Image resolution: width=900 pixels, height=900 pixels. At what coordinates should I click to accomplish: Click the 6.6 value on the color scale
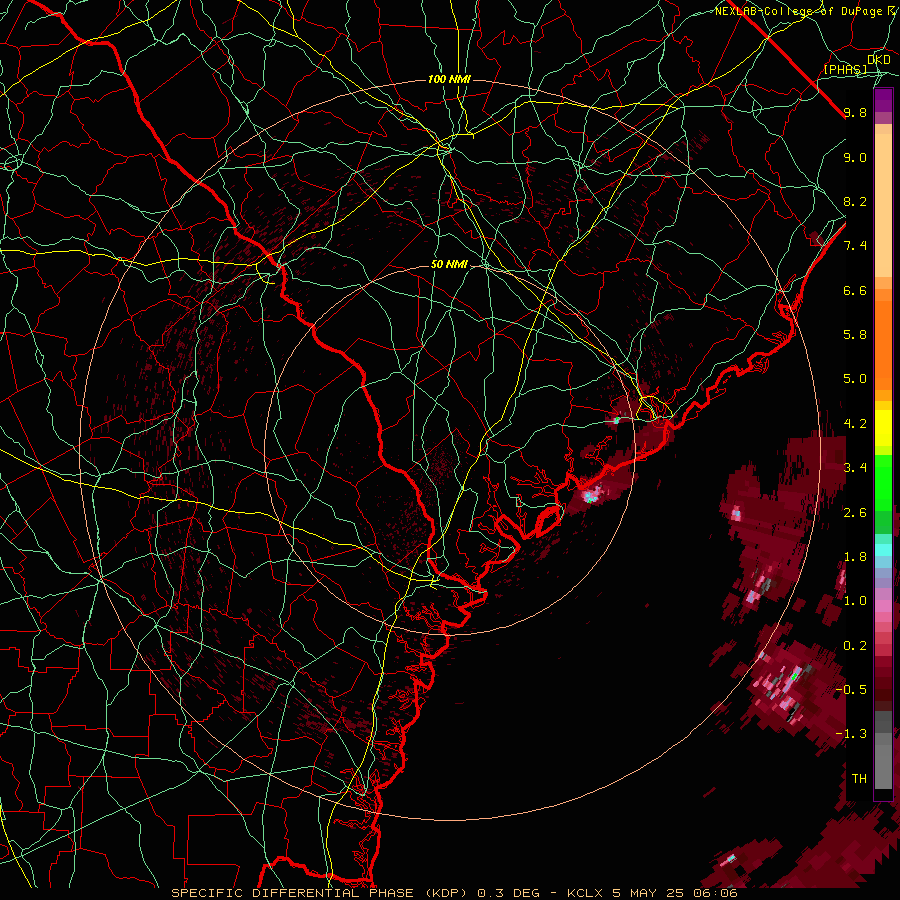click(x=855, y=290)
